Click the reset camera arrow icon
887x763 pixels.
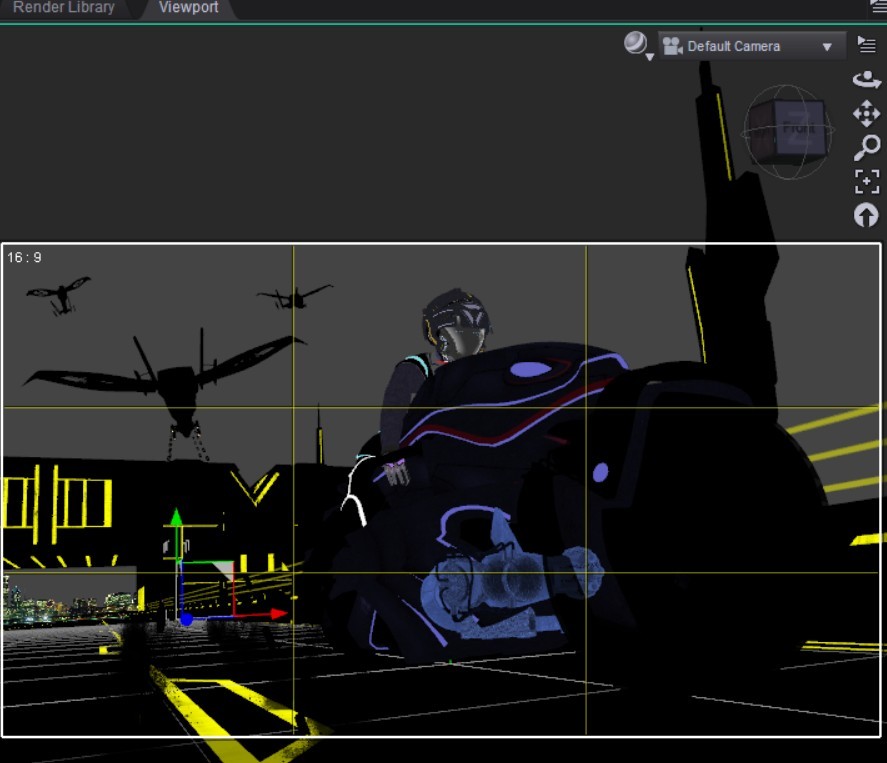[866, 215]
